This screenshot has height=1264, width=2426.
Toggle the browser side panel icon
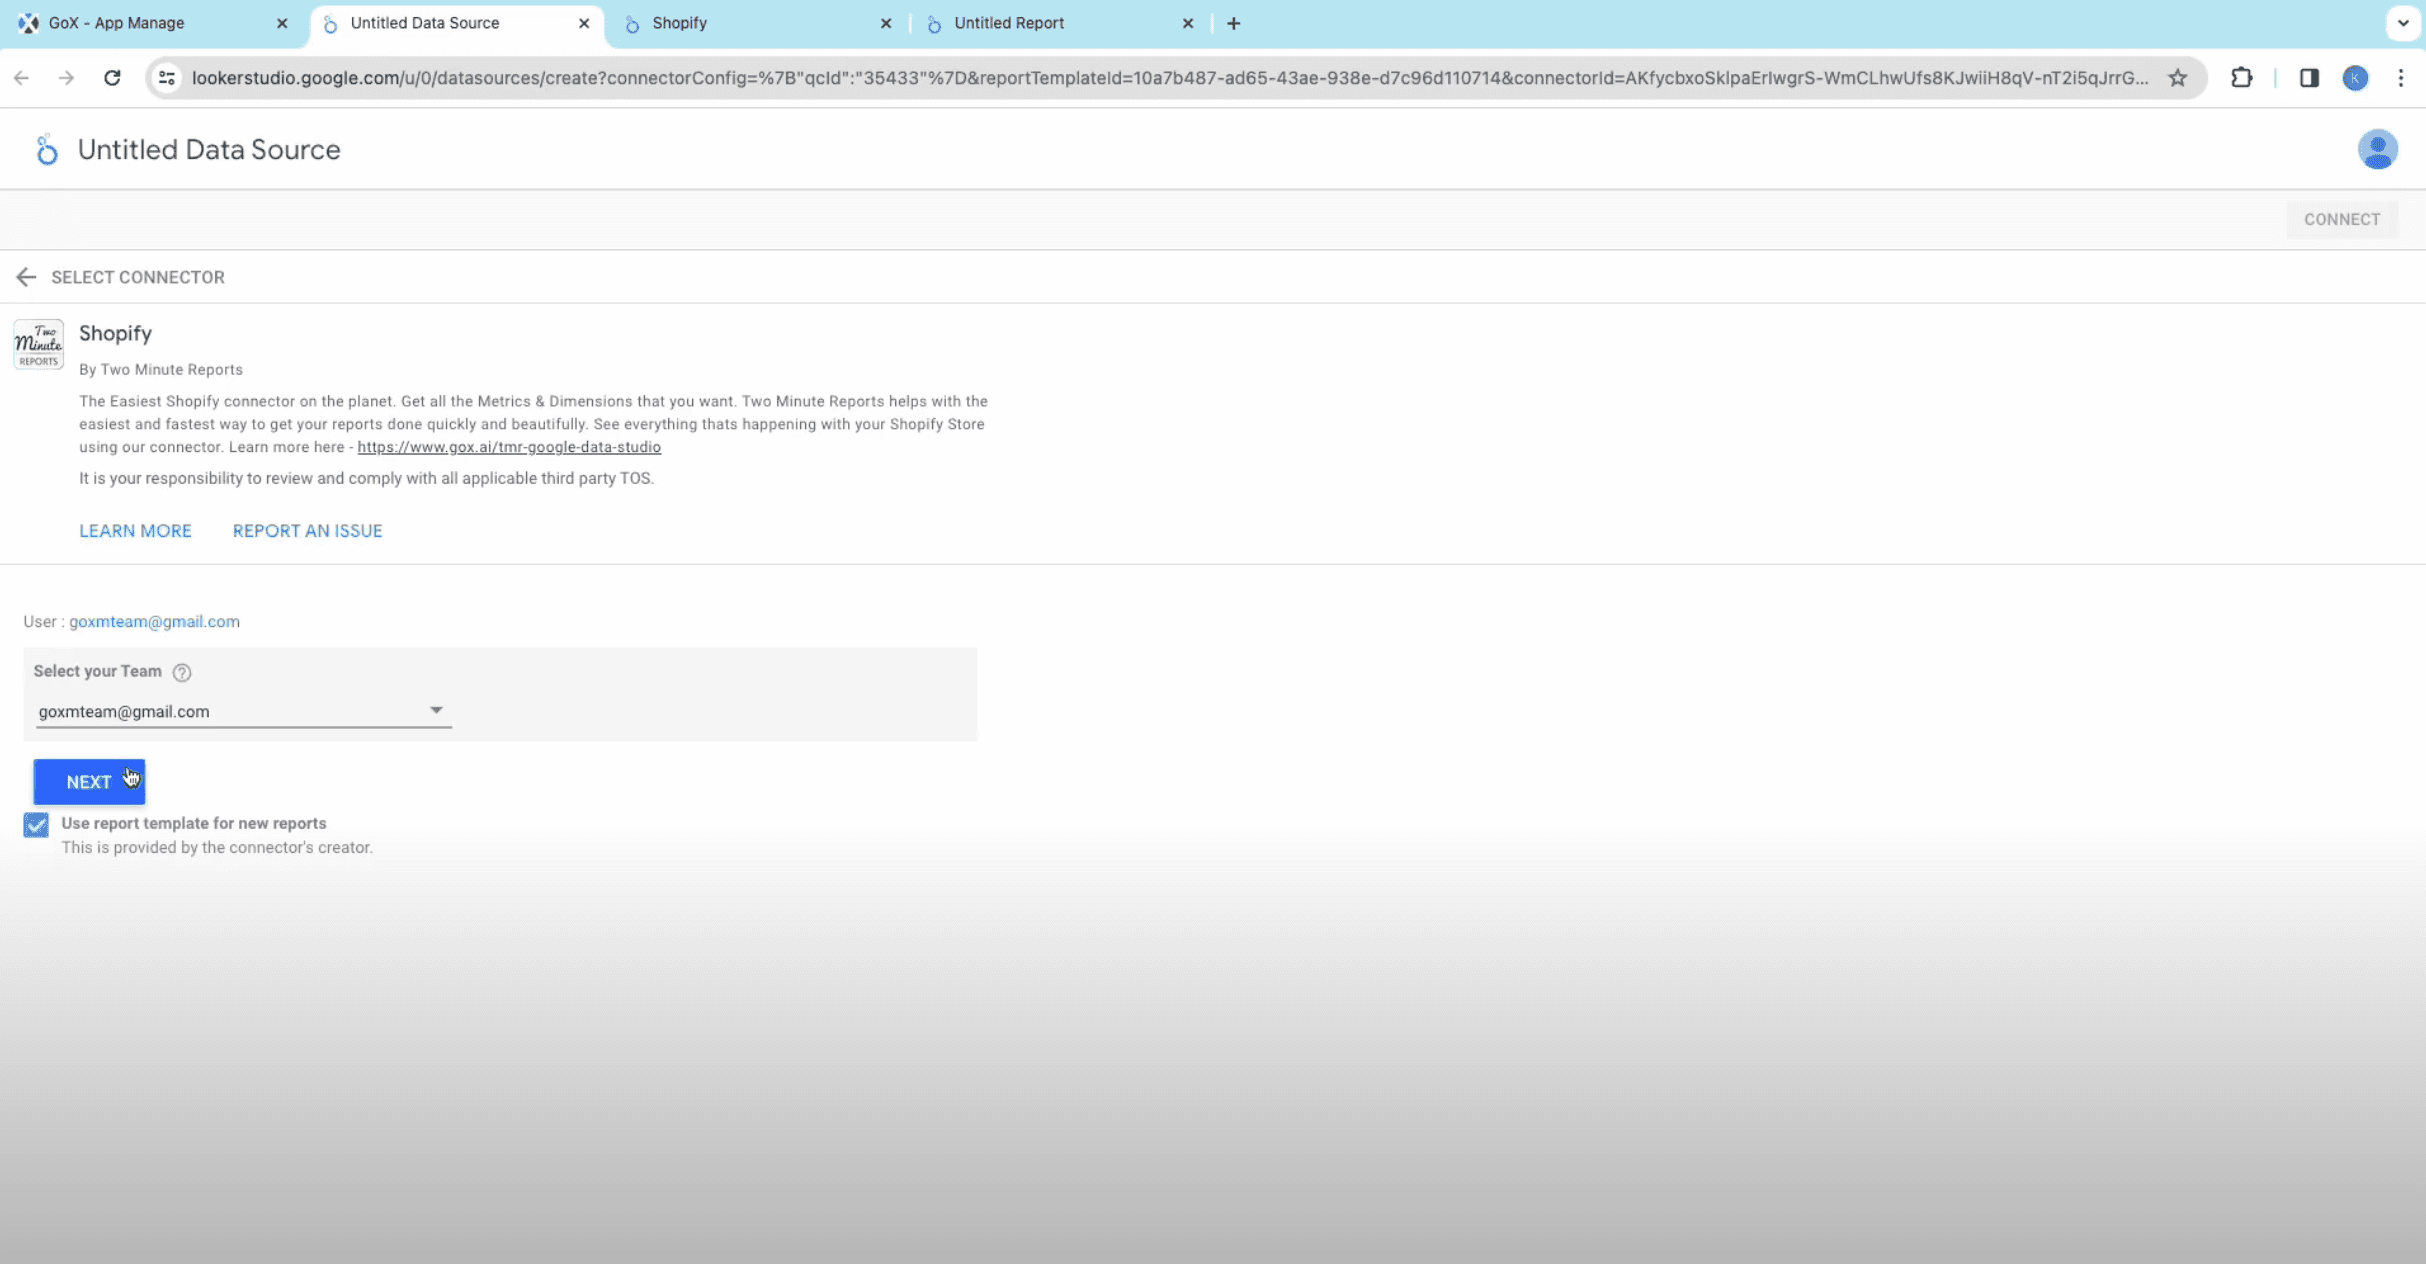[x=2308, y=78]
